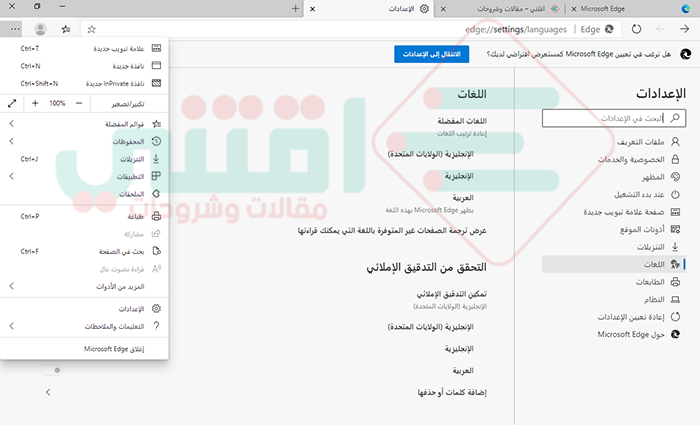Open نافذة InPrivate جديدة menu item
Screen dimensions: 700x425
(x=84, y=83)
